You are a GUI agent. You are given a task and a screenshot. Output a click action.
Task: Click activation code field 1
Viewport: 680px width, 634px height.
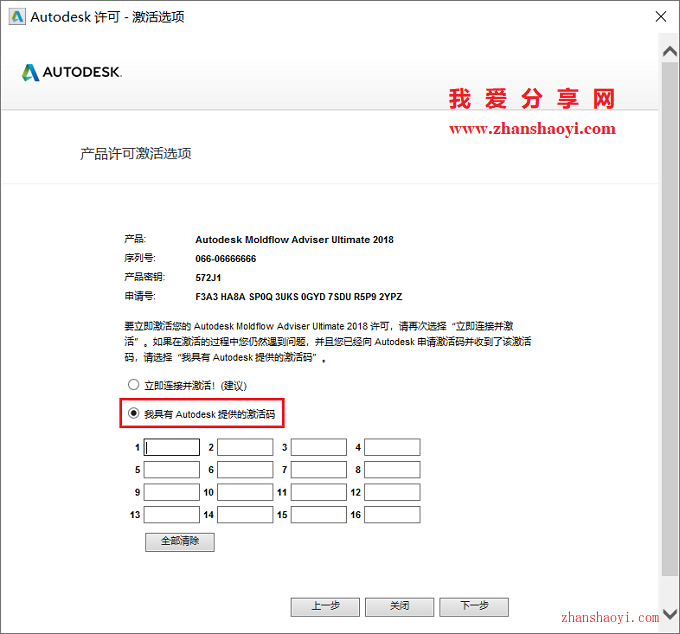[172, 447]
